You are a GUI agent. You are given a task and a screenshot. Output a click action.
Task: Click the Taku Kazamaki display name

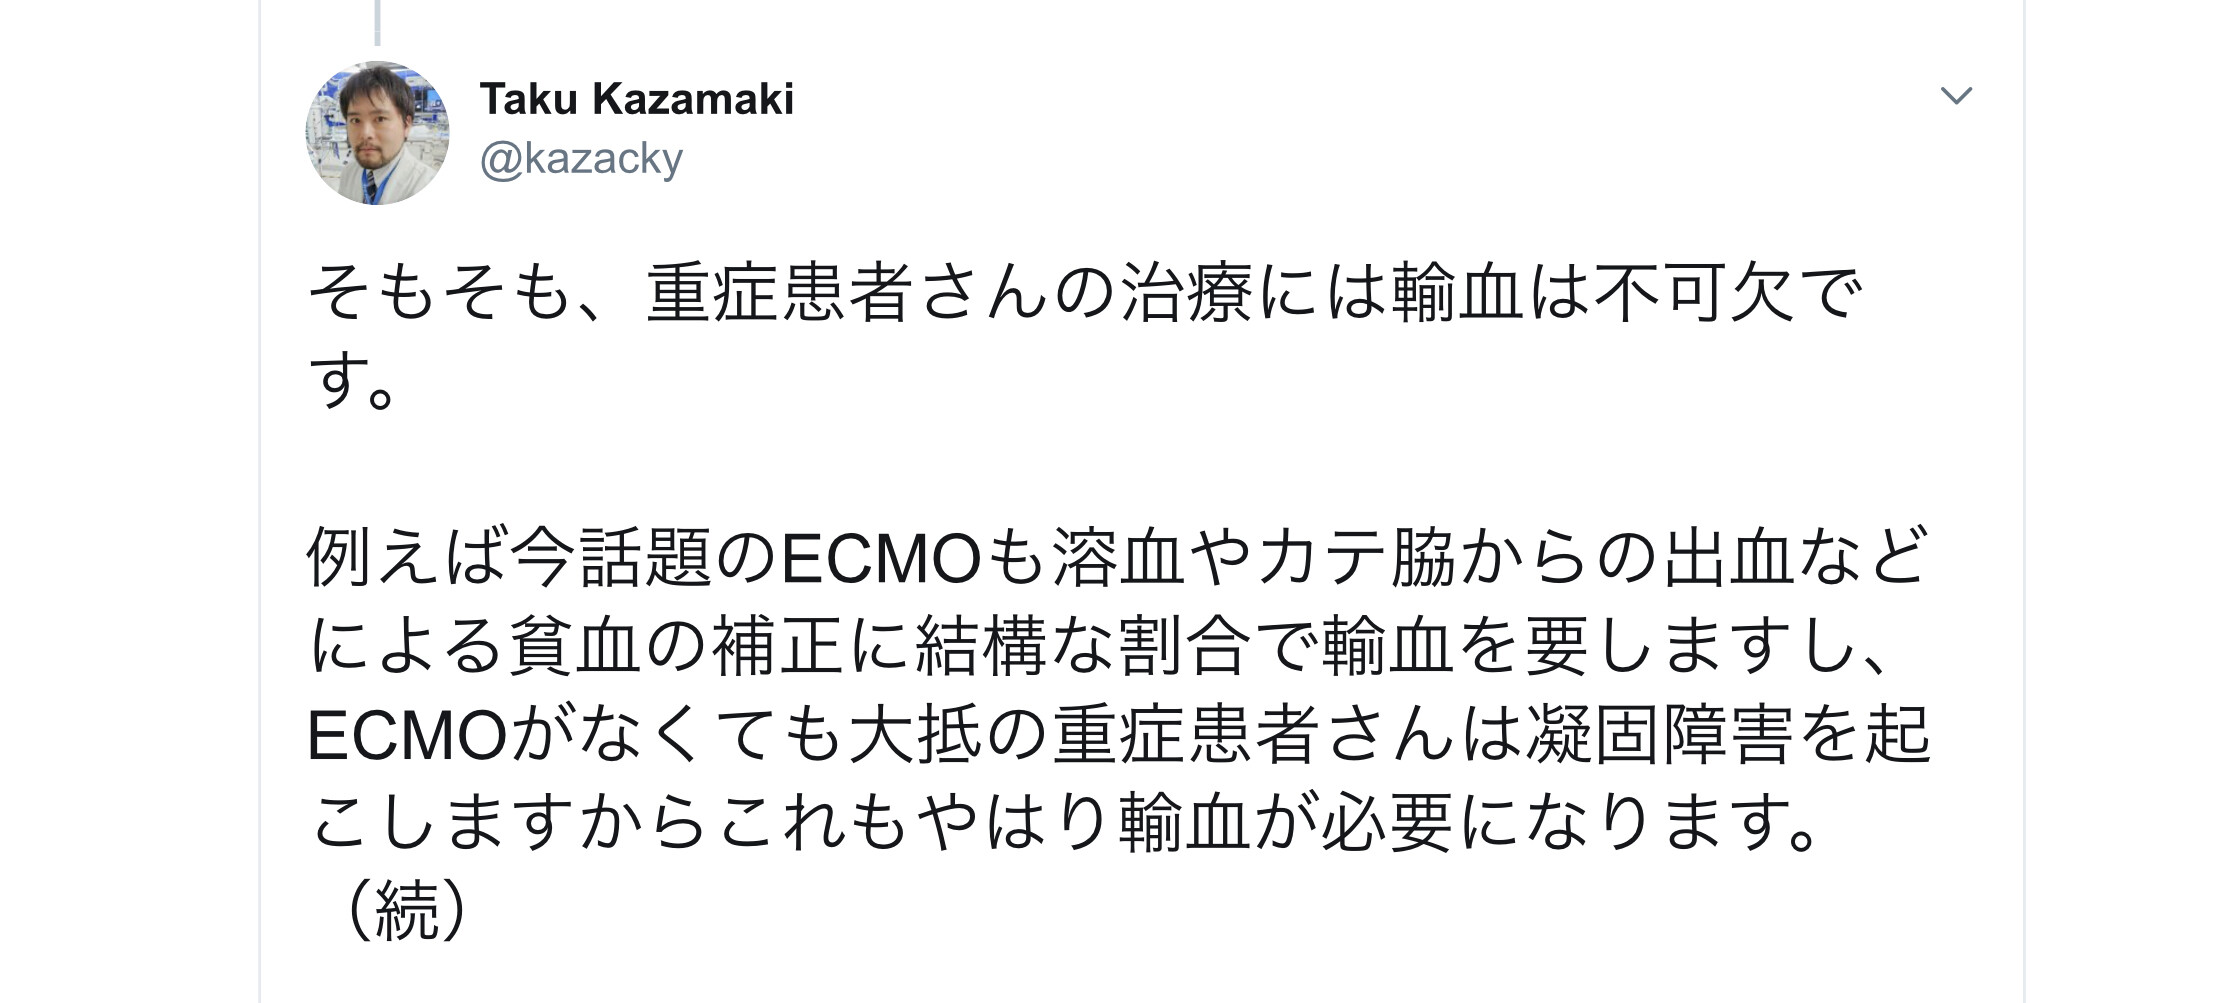[636, 99]
